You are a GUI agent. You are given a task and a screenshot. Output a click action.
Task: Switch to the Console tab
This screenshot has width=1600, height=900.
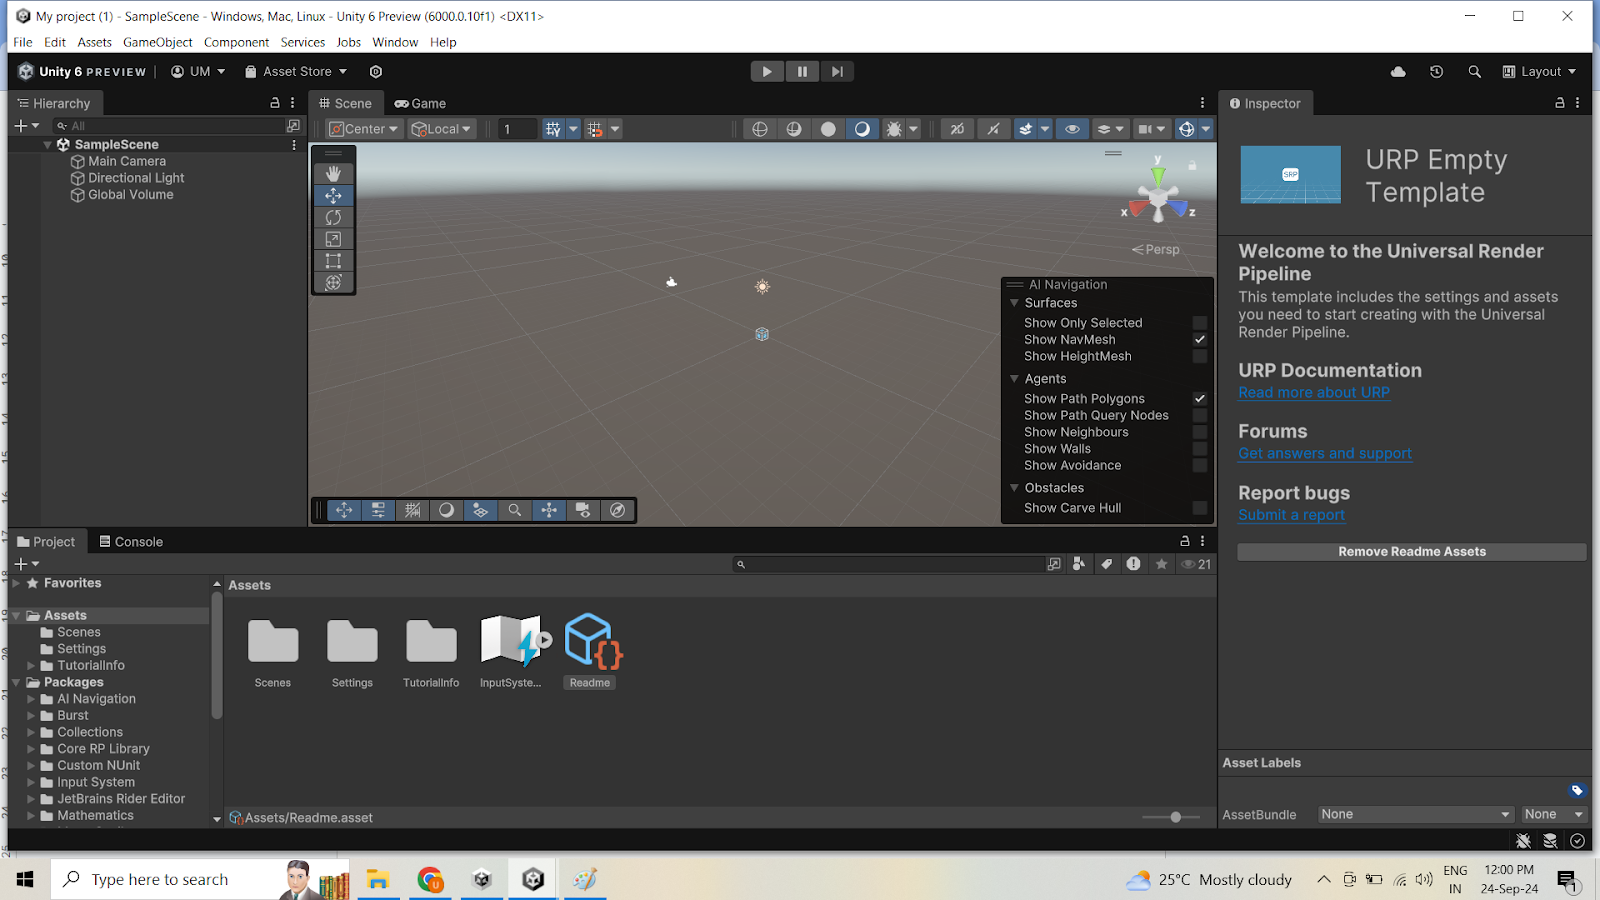(131, 542)
